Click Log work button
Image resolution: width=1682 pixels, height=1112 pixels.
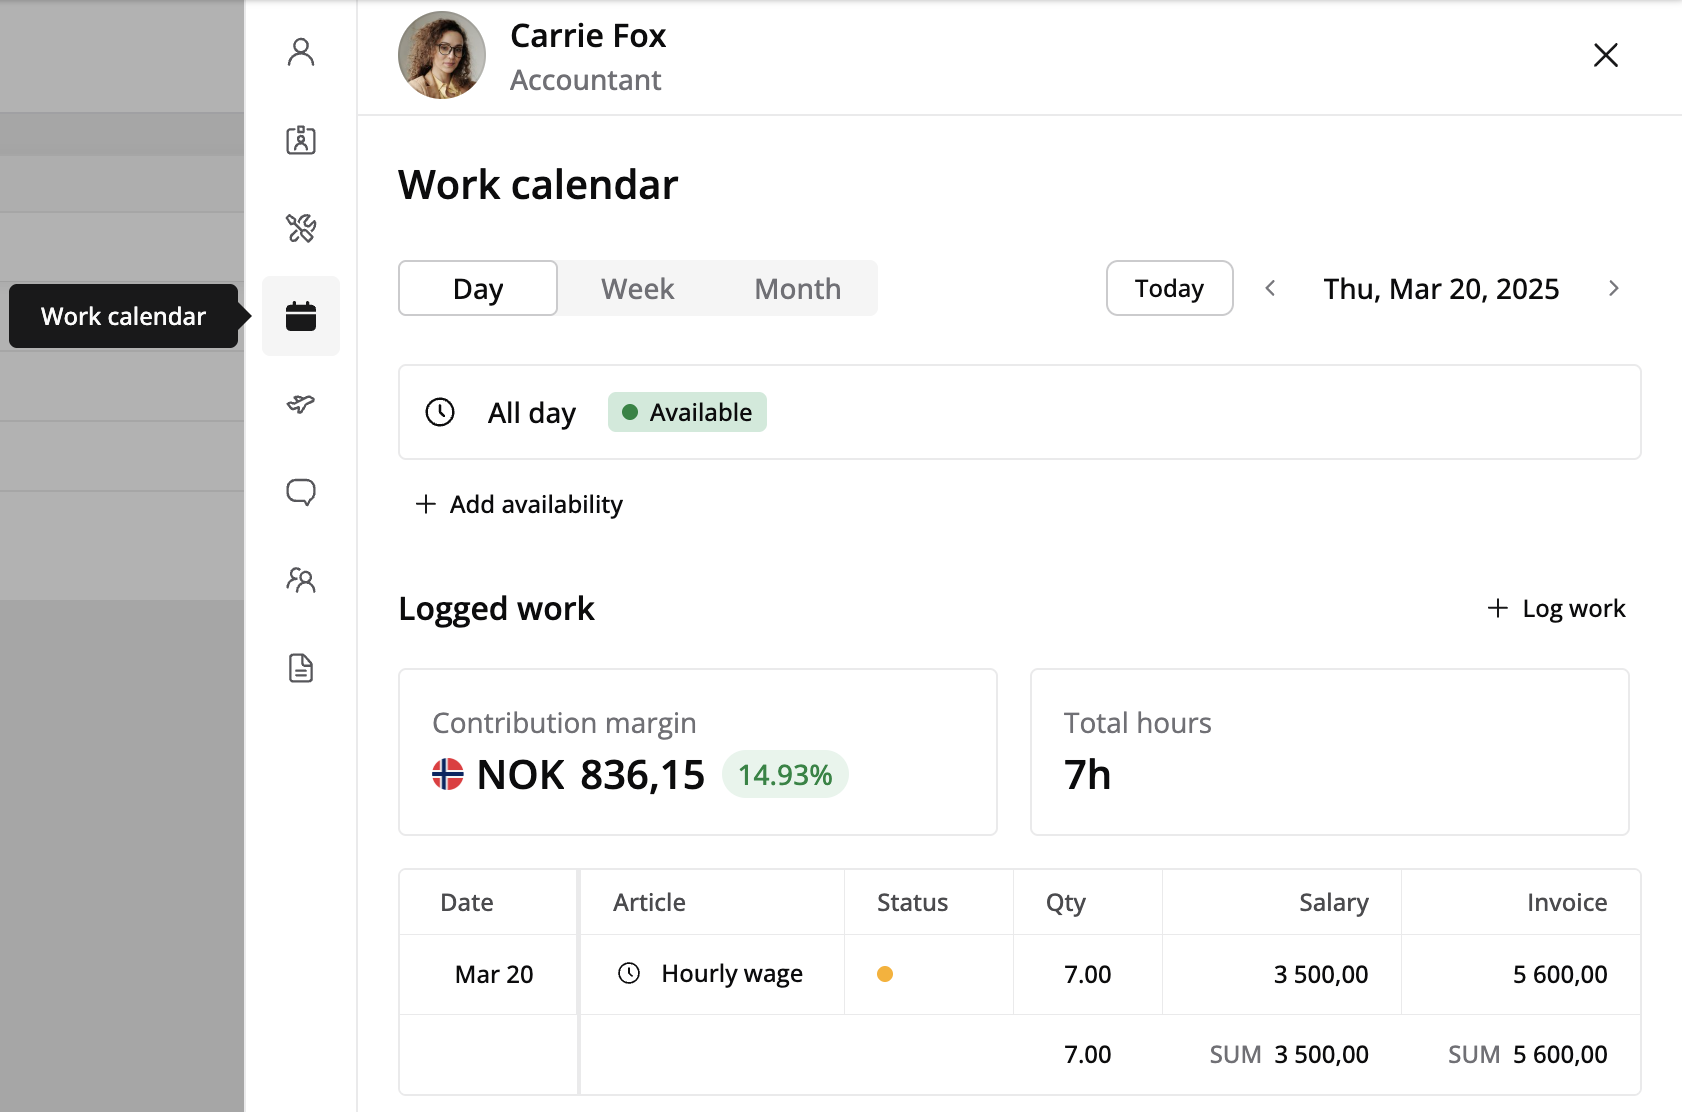pyautogui.click(x=1557, y=608)
